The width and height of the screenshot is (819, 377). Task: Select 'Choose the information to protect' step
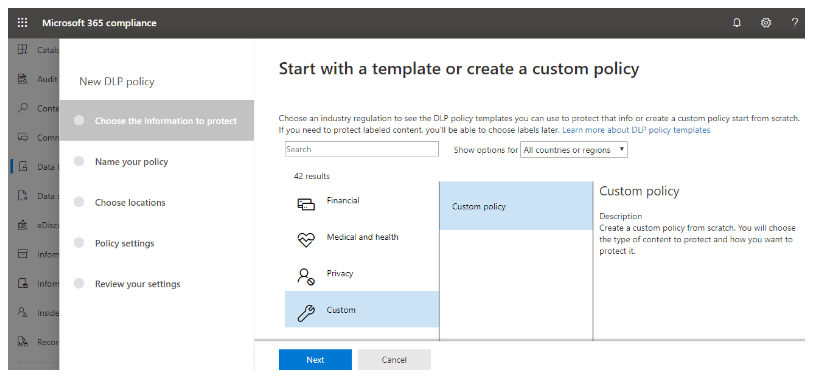point(157,121)
